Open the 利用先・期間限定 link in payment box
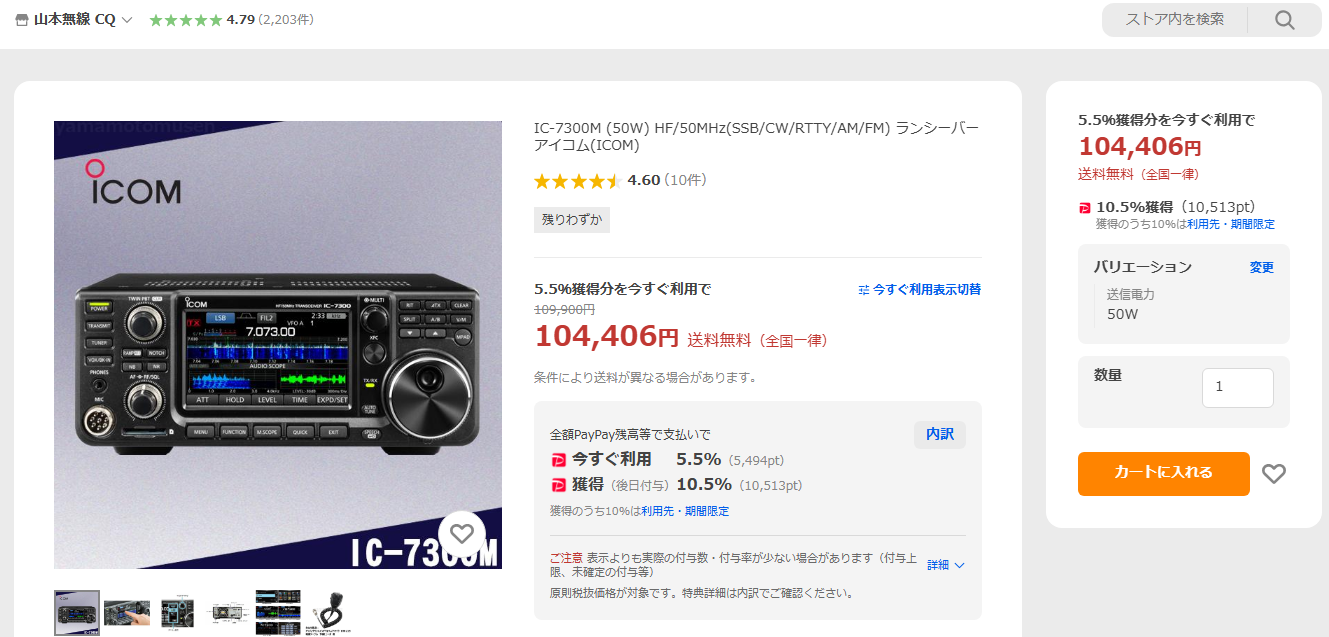Image resolution: width=1329 pixels, height=637 pixels. pos(685,511)
